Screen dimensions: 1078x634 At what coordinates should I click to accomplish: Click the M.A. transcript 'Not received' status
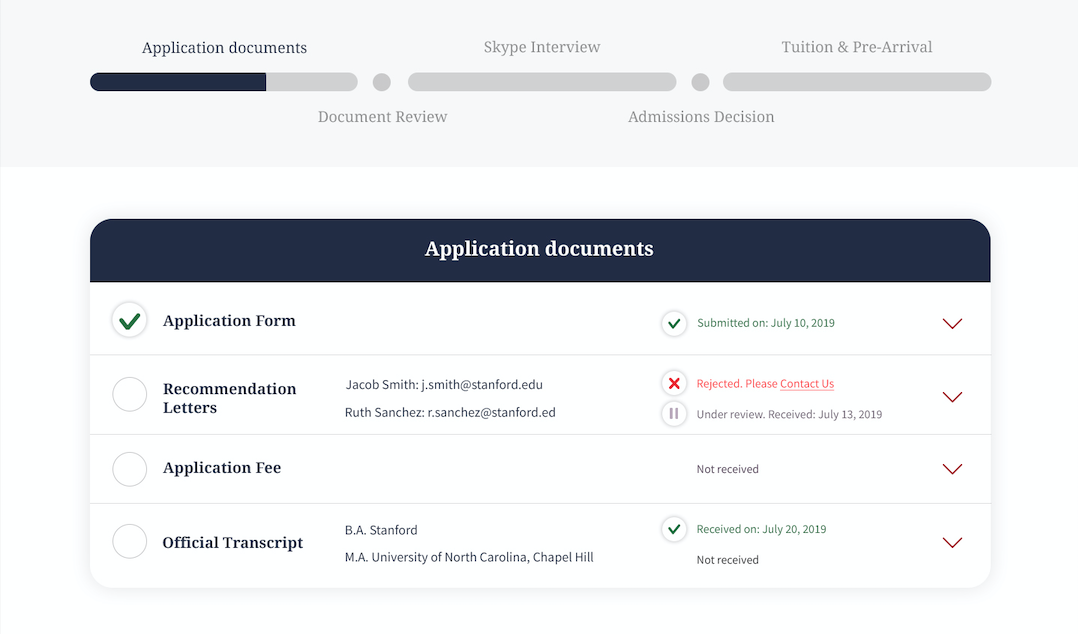pos(727,560)
